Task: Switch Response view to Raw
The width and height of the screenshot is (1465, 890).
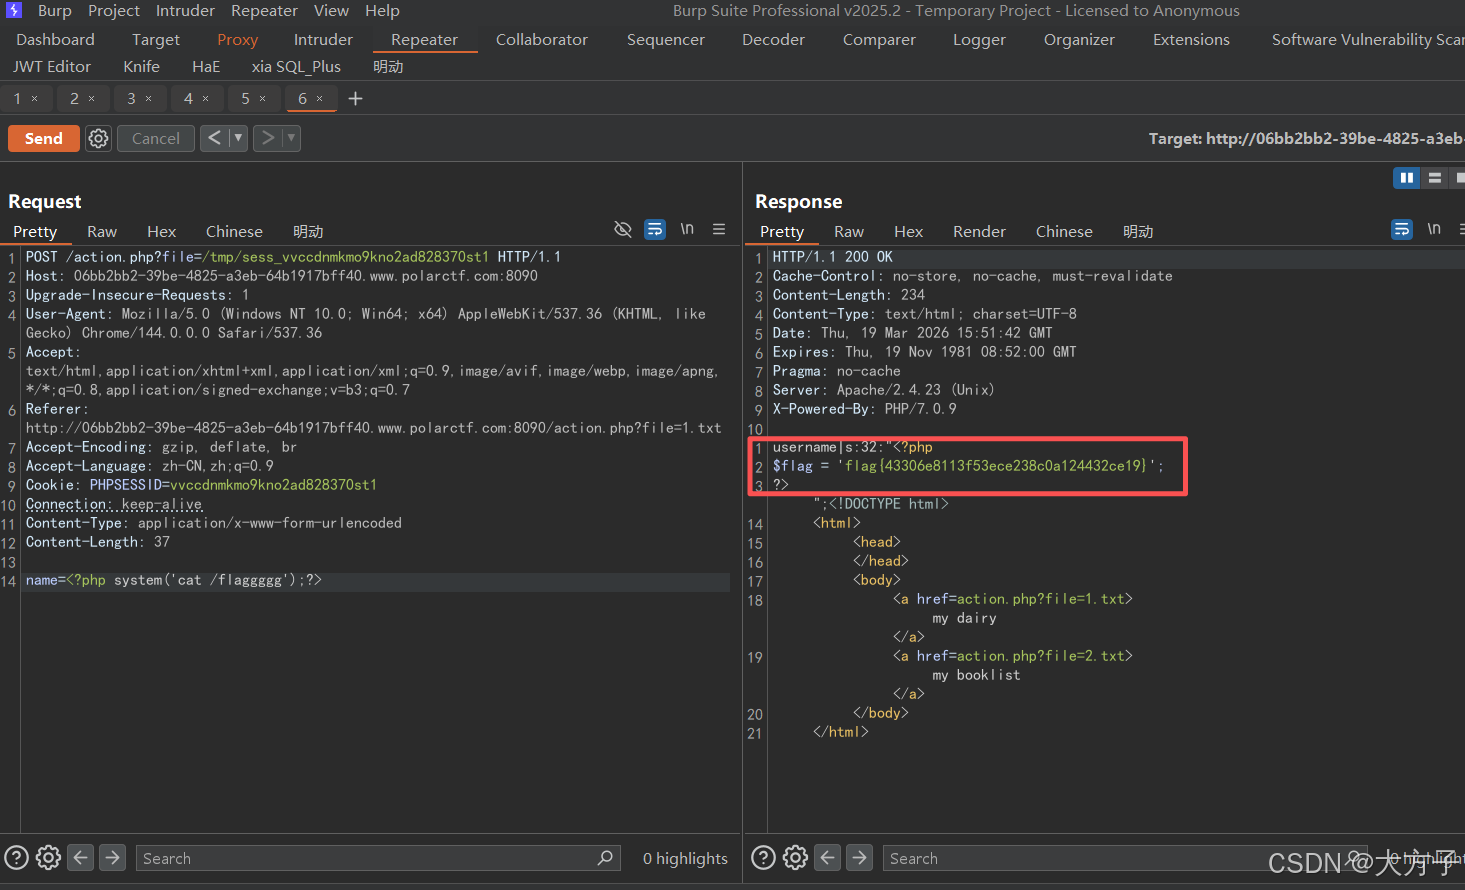Action: [x=849, y=231]
